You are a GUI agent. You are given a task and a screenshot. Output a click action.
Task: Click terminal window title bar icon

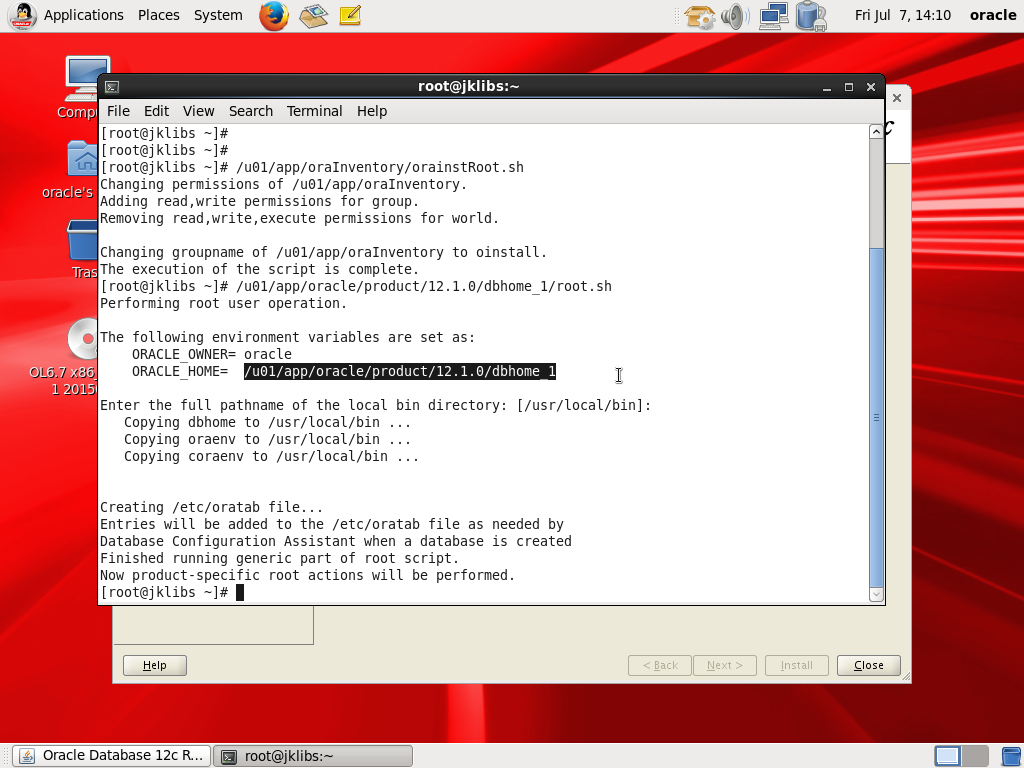[112, 87]
